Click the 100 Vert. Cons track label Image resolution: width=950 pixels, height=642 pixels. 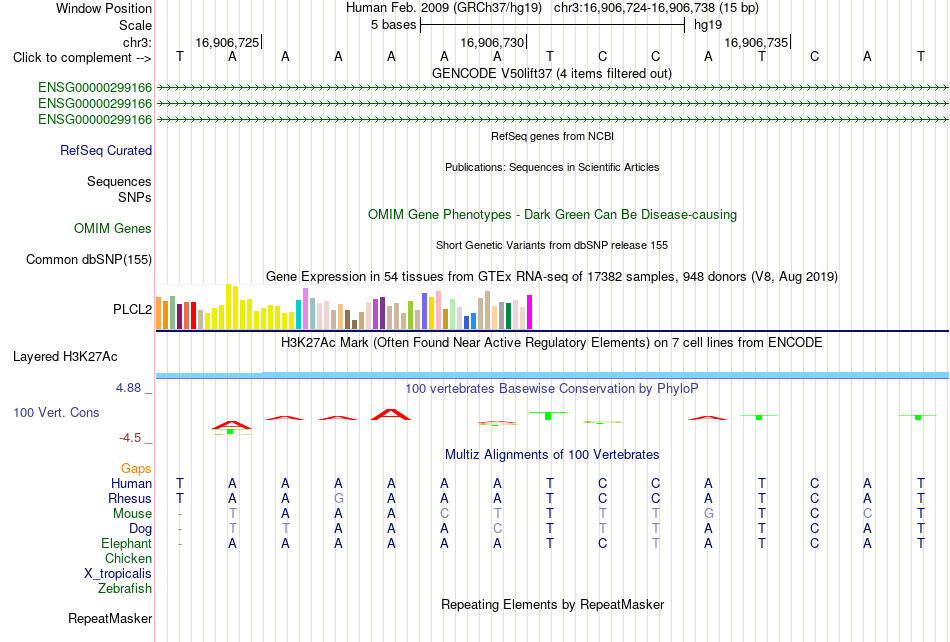[56, 412]
